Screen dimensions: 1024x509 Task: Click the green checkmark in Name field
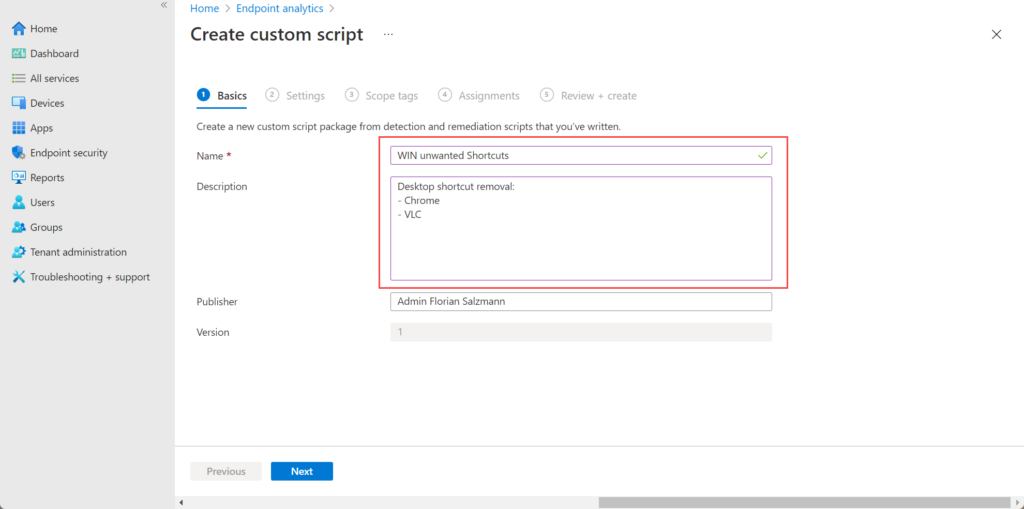point(761,156)
